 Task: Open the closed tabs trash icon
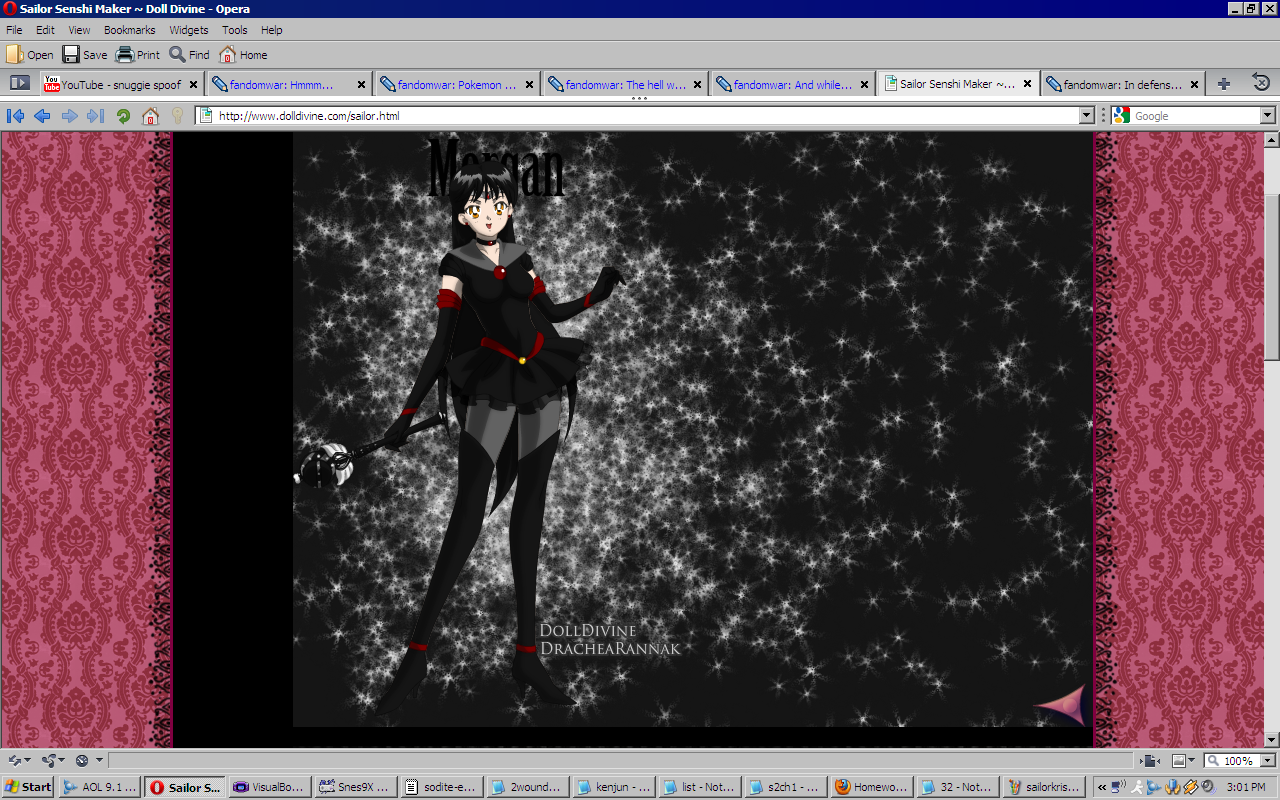(1261, 84)
